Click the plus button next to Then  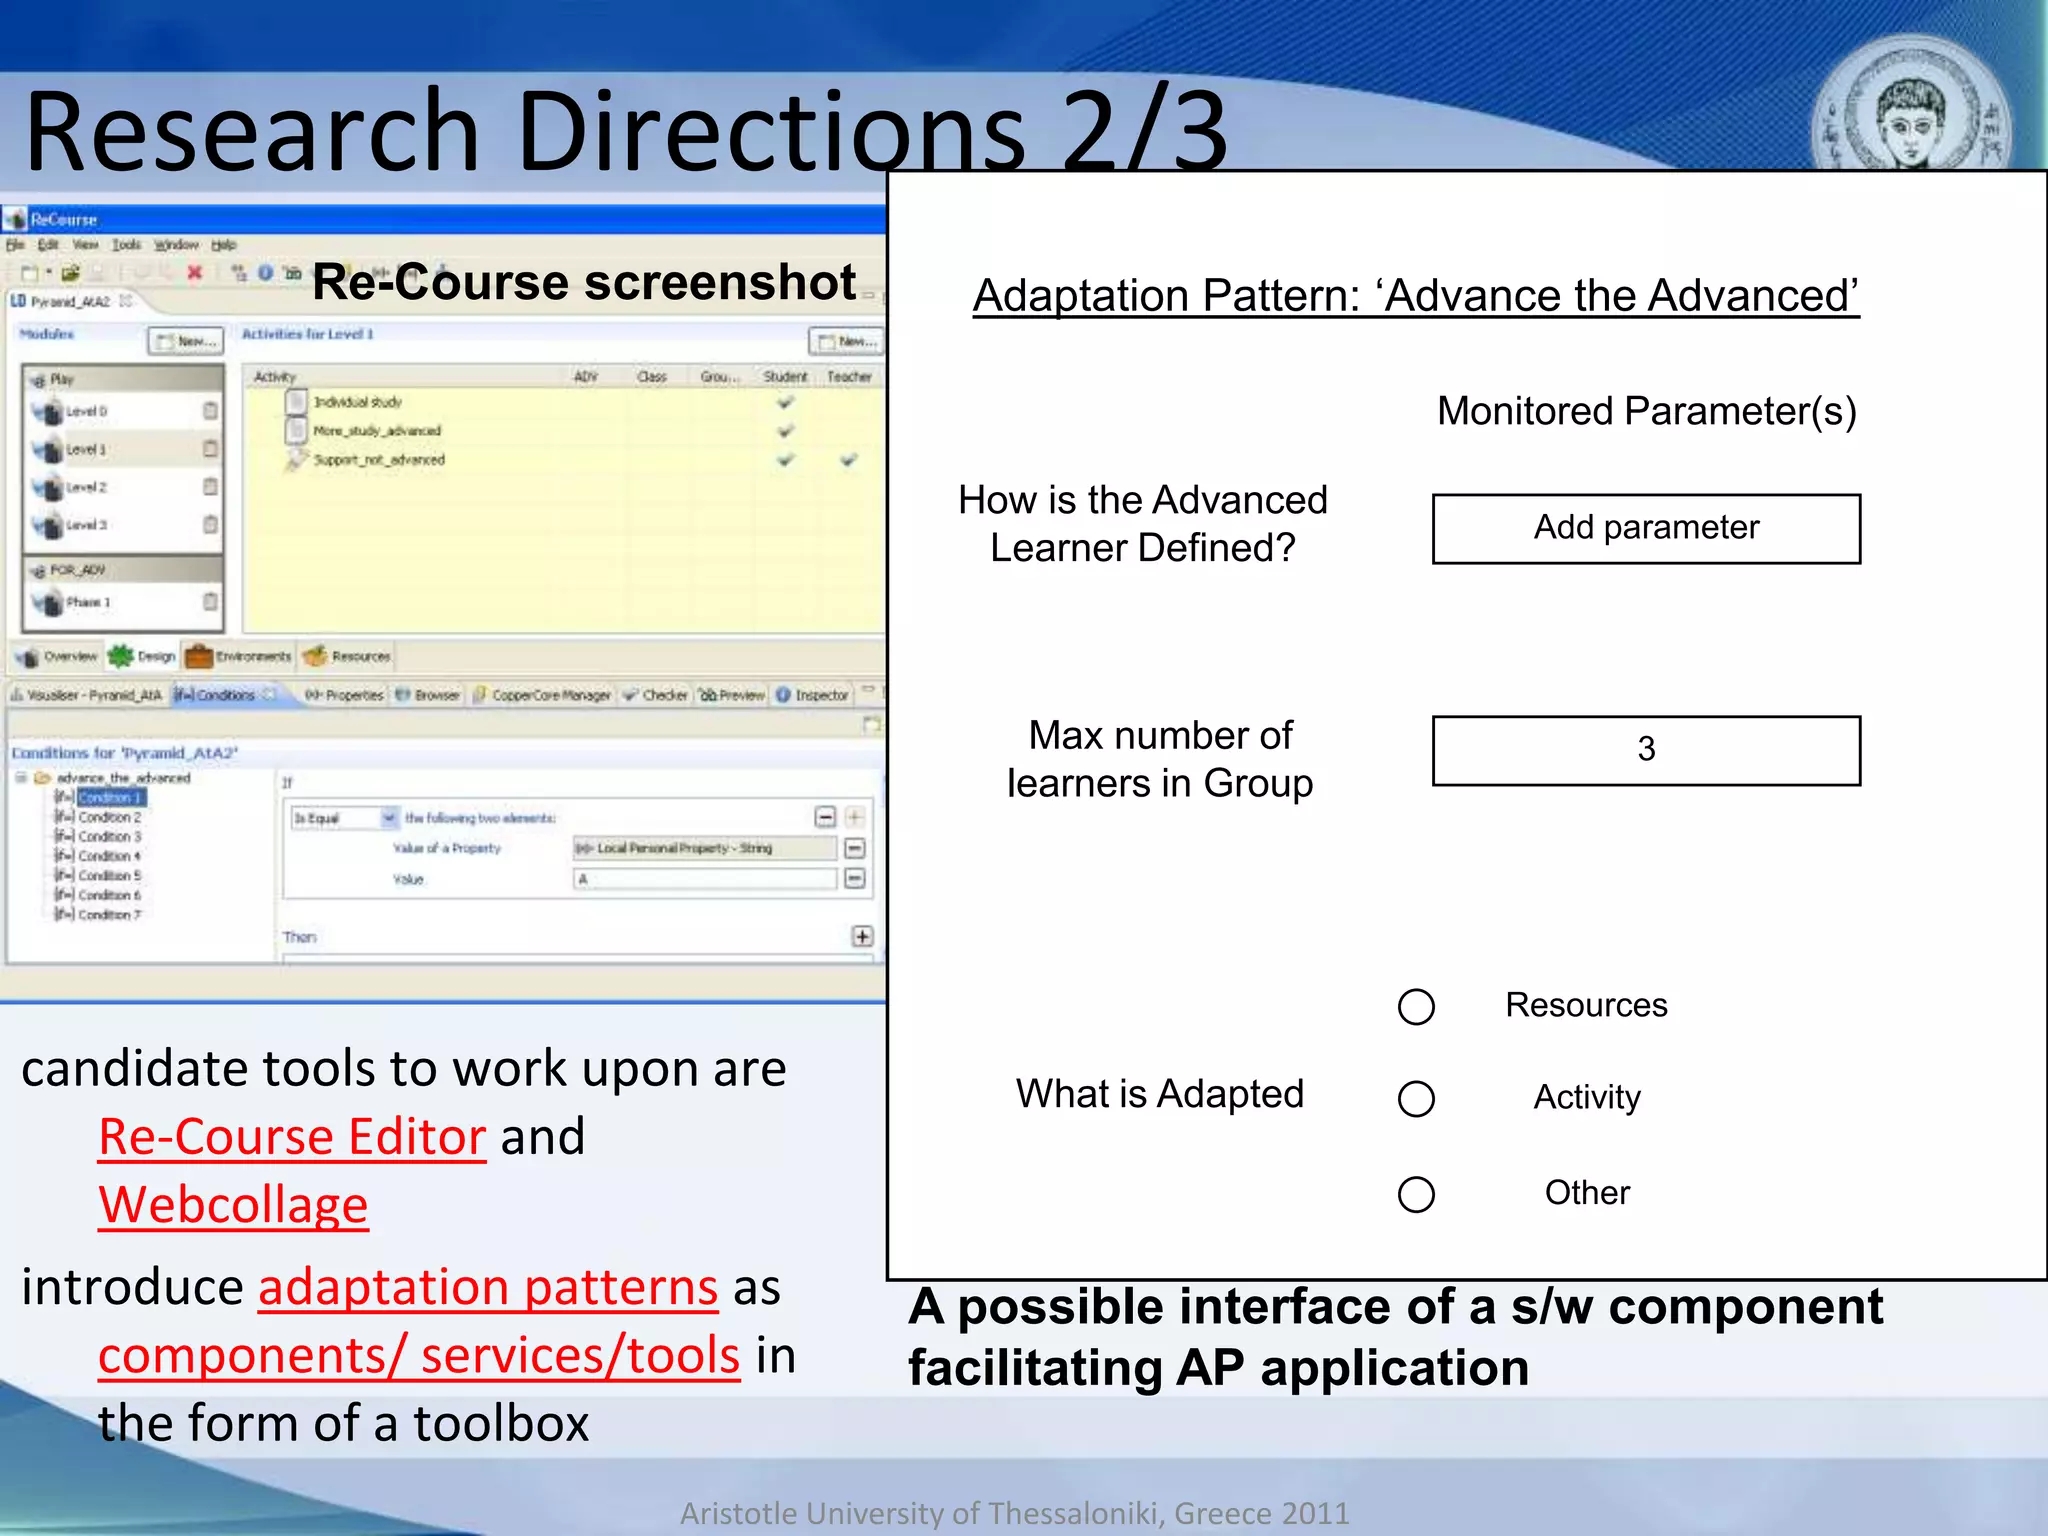coord(863,936)
